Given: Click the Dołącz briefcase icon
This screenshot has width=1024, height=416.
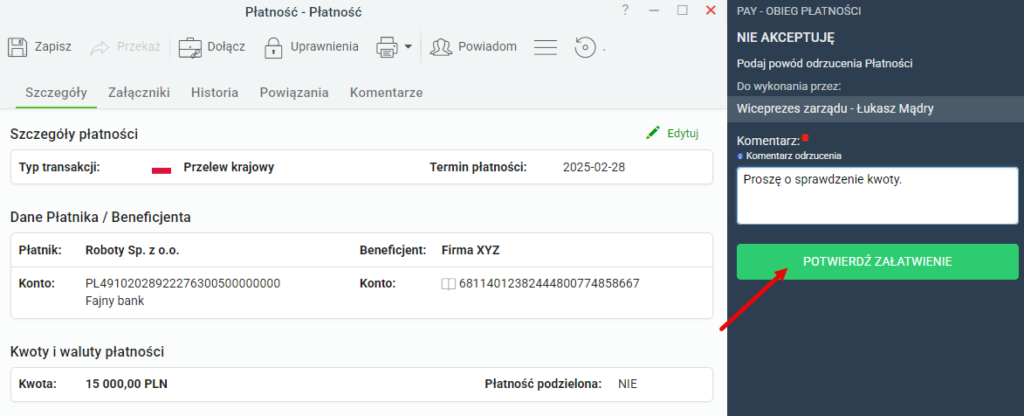Looking at the screenshot, I should click(x=191, y=47).
